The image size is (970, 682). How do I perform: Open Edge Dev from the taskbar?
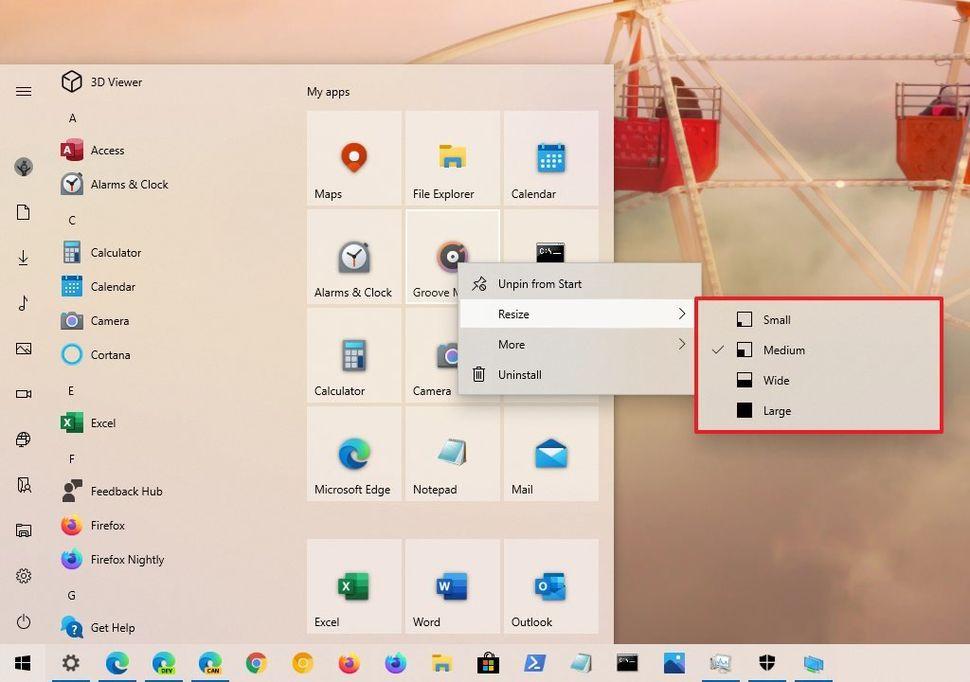pyautogui.click(x=163, y=663)
